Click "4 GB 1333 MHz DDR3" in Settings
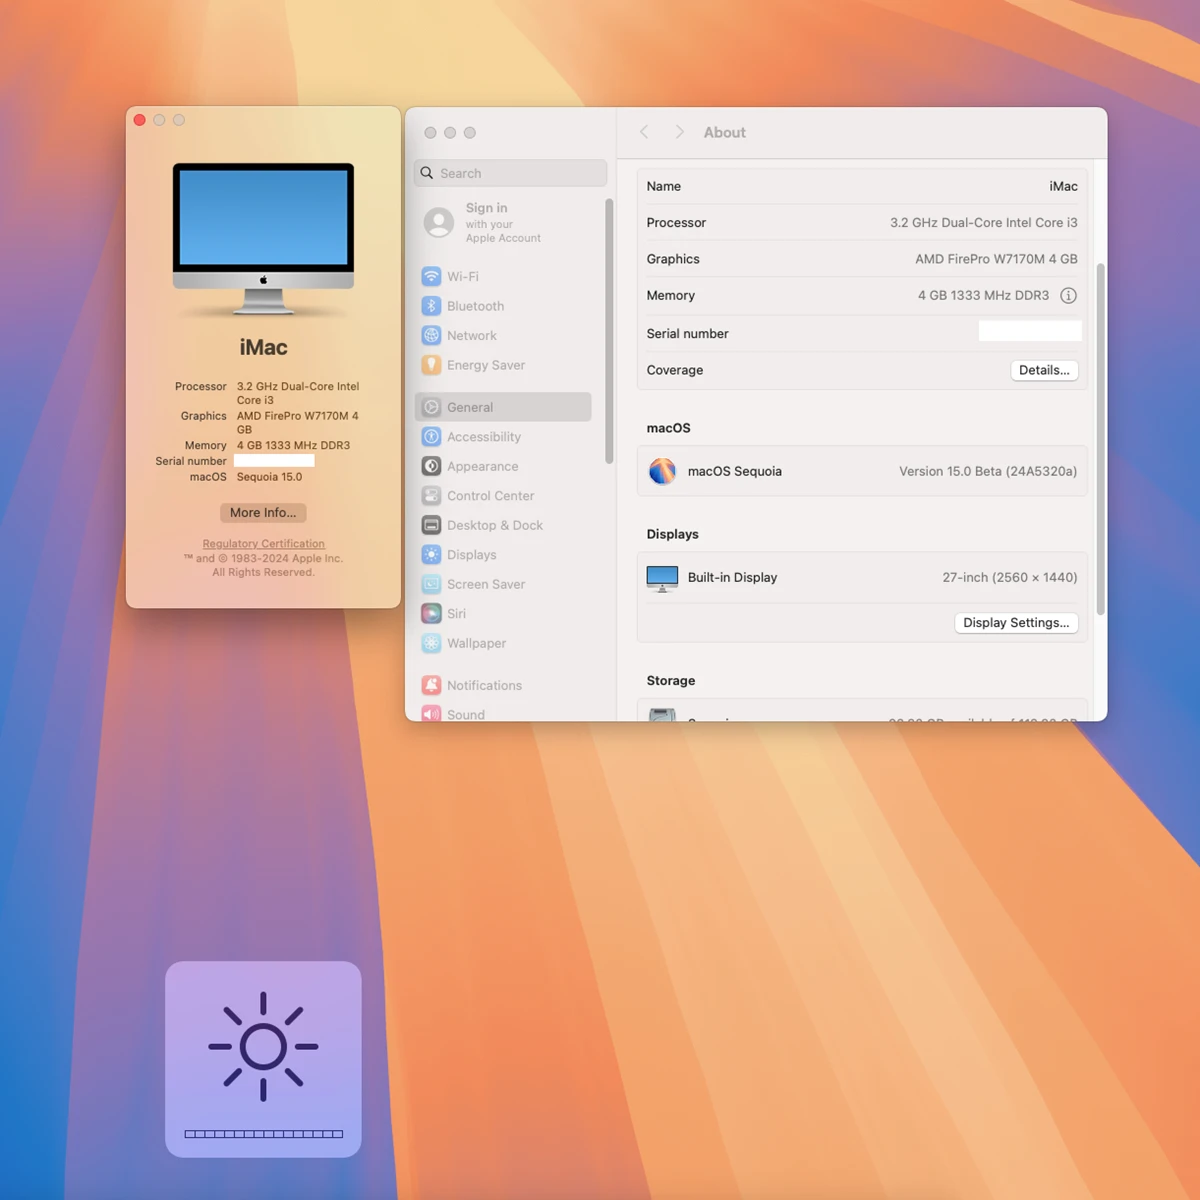Screen dimensions: 1200x1200 [x=983, y=295]
